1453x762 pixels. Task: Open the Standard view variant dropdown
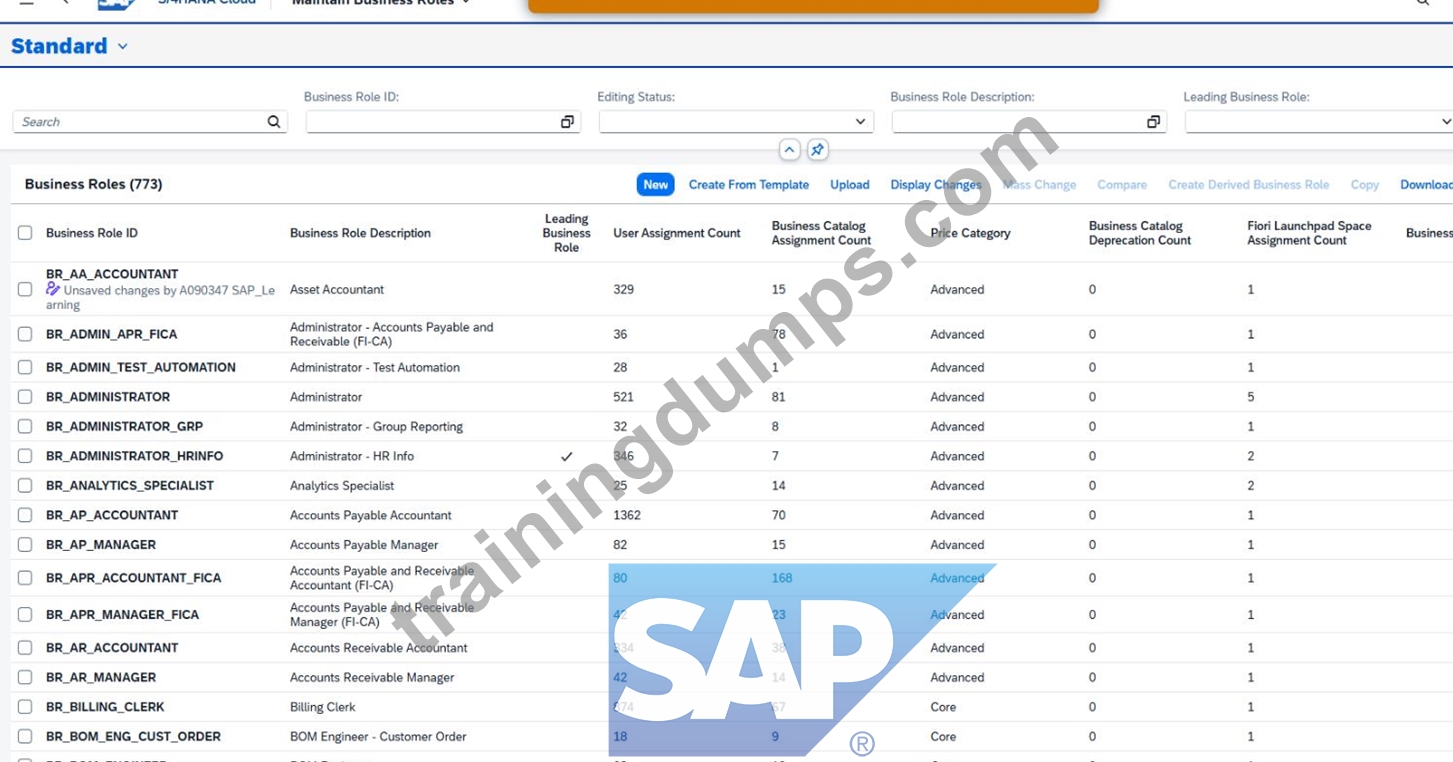click(x=123, y=46)
